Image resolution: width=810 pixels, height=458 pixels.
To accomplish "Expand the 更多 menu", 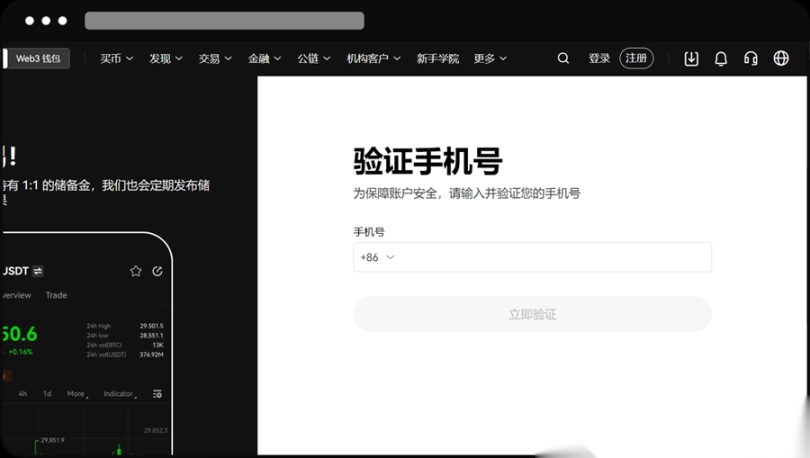I will tap(490, 59).
